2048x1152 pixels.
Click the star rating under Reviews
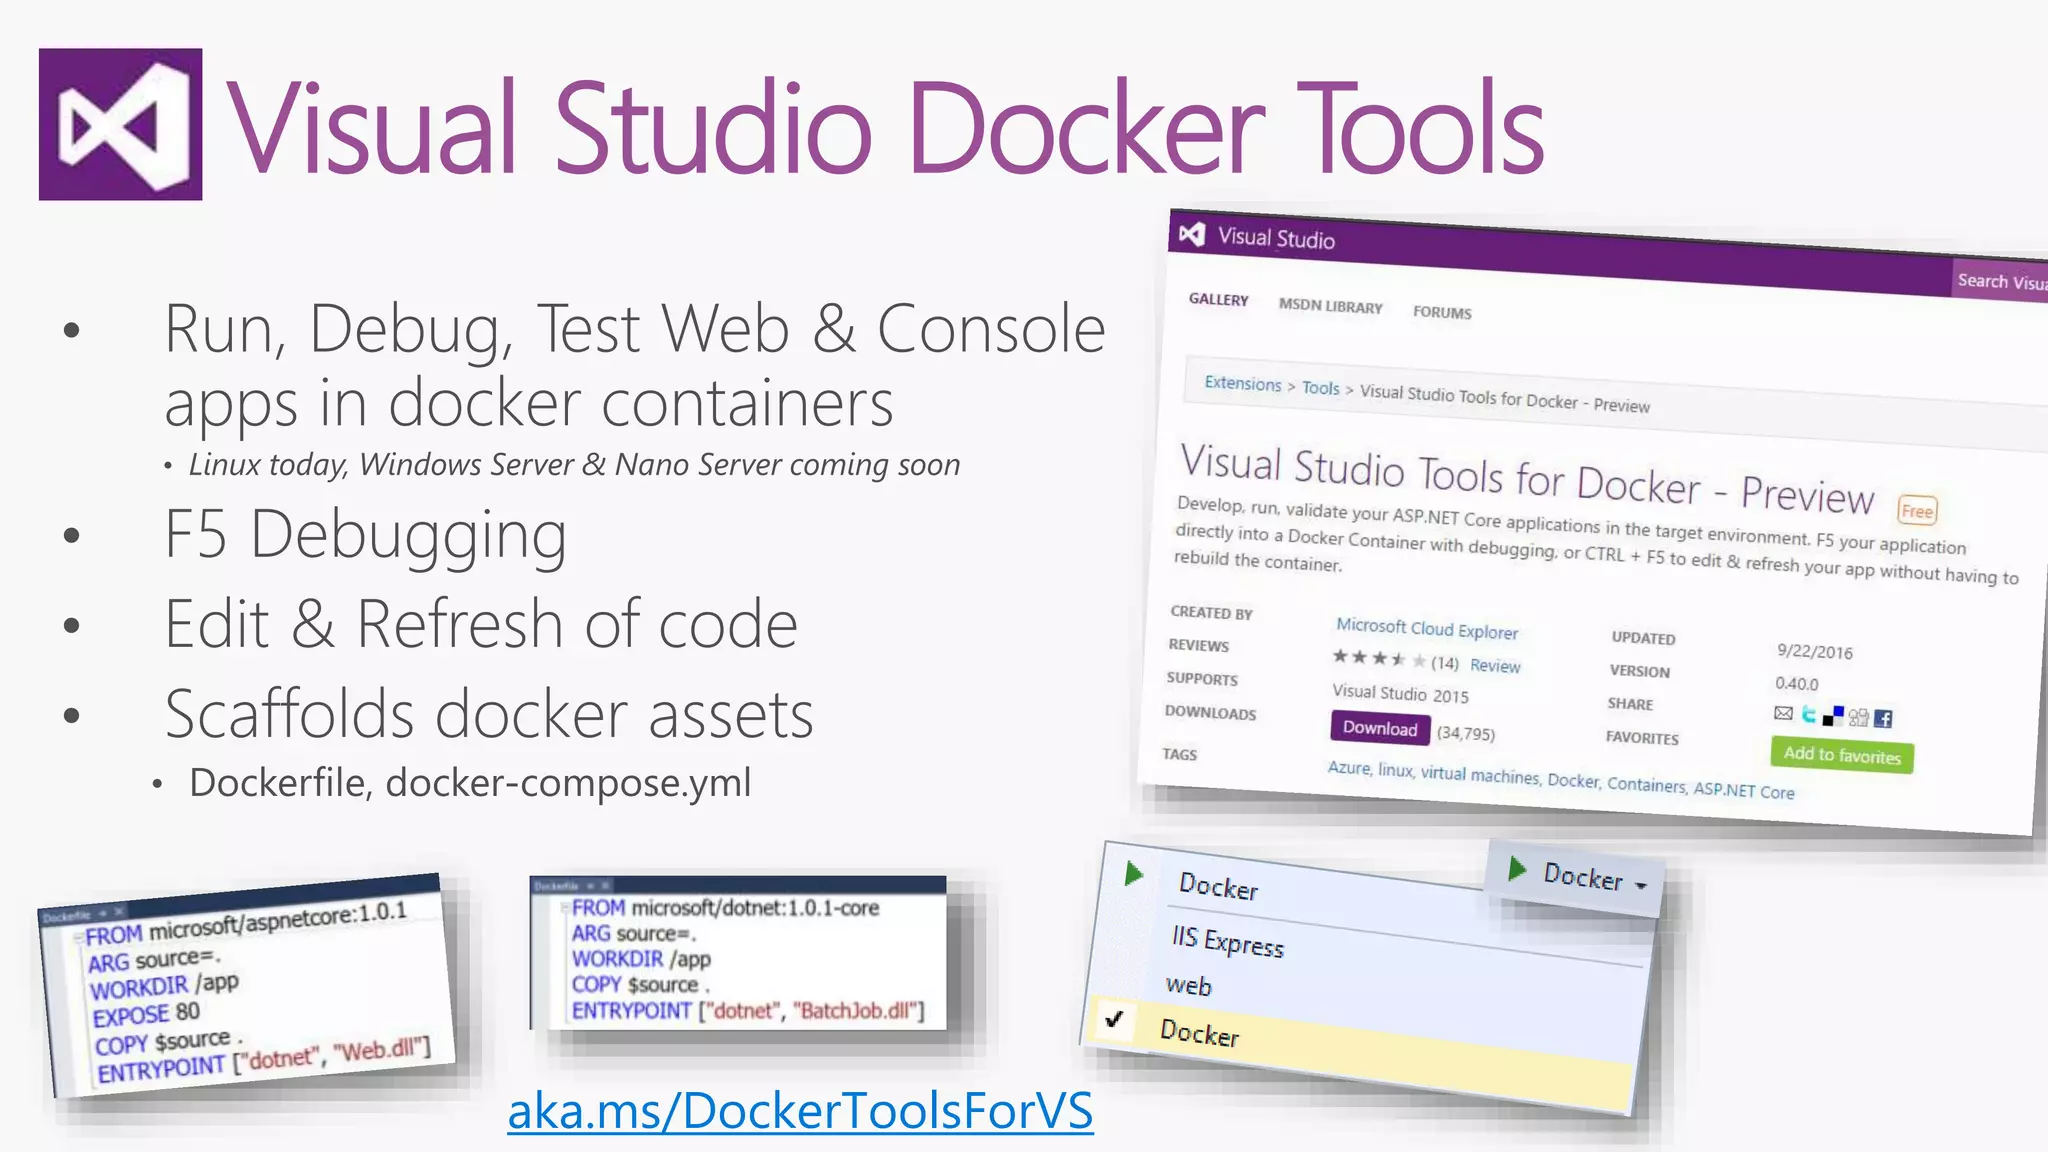[1379, 658]
